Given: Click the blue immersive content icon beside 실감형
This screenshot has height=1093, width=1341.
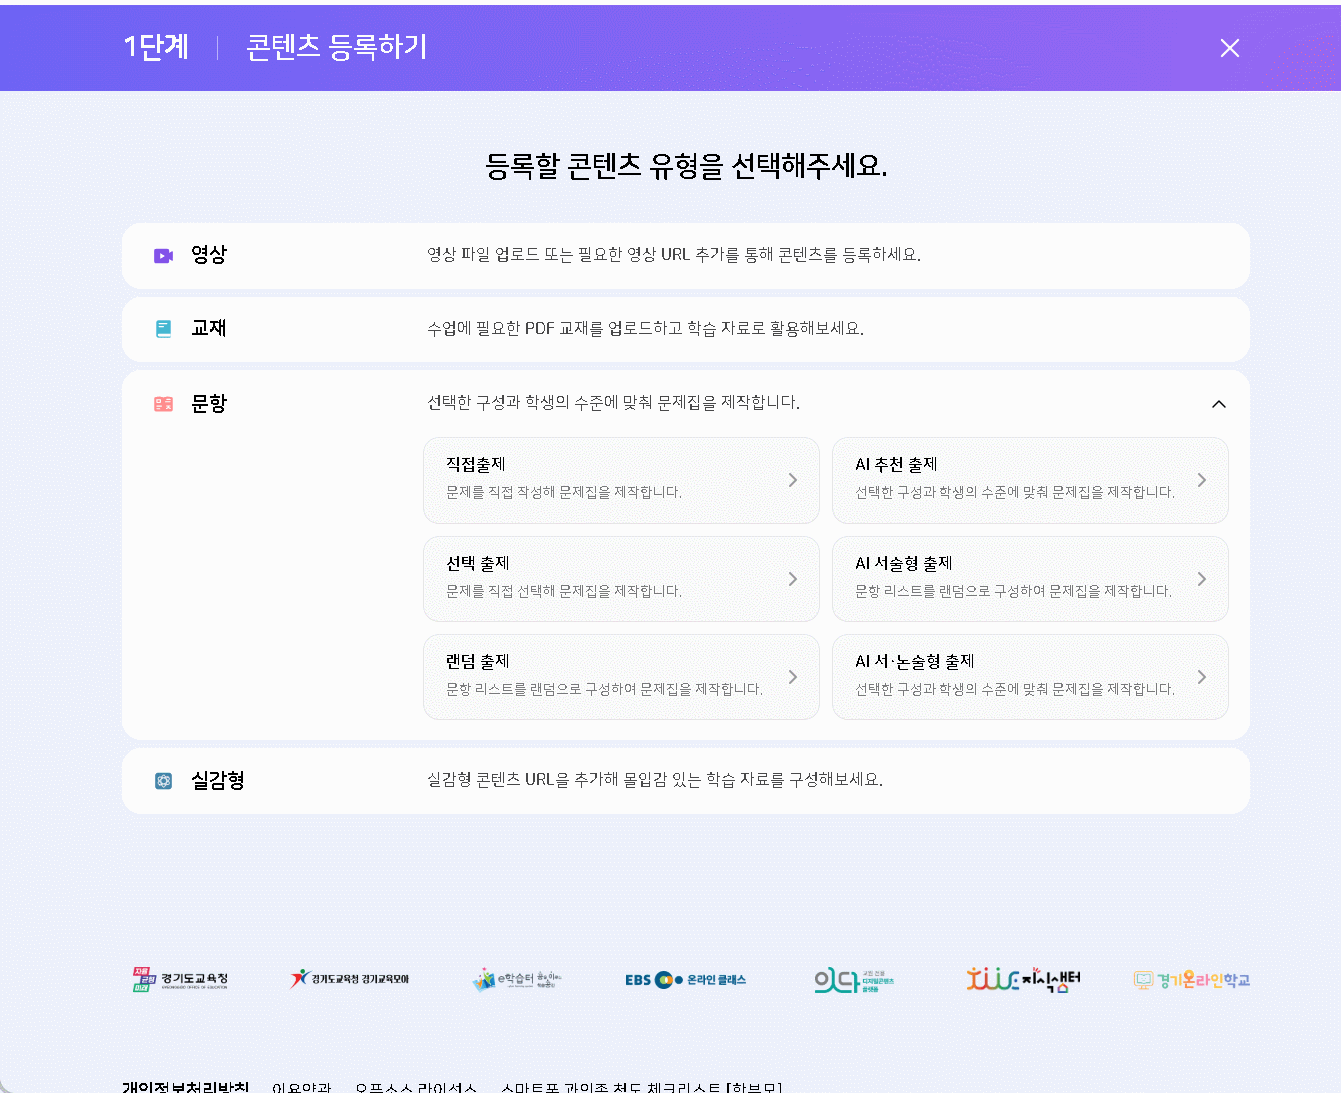Looking at the screenshot, I should [163, 781].
